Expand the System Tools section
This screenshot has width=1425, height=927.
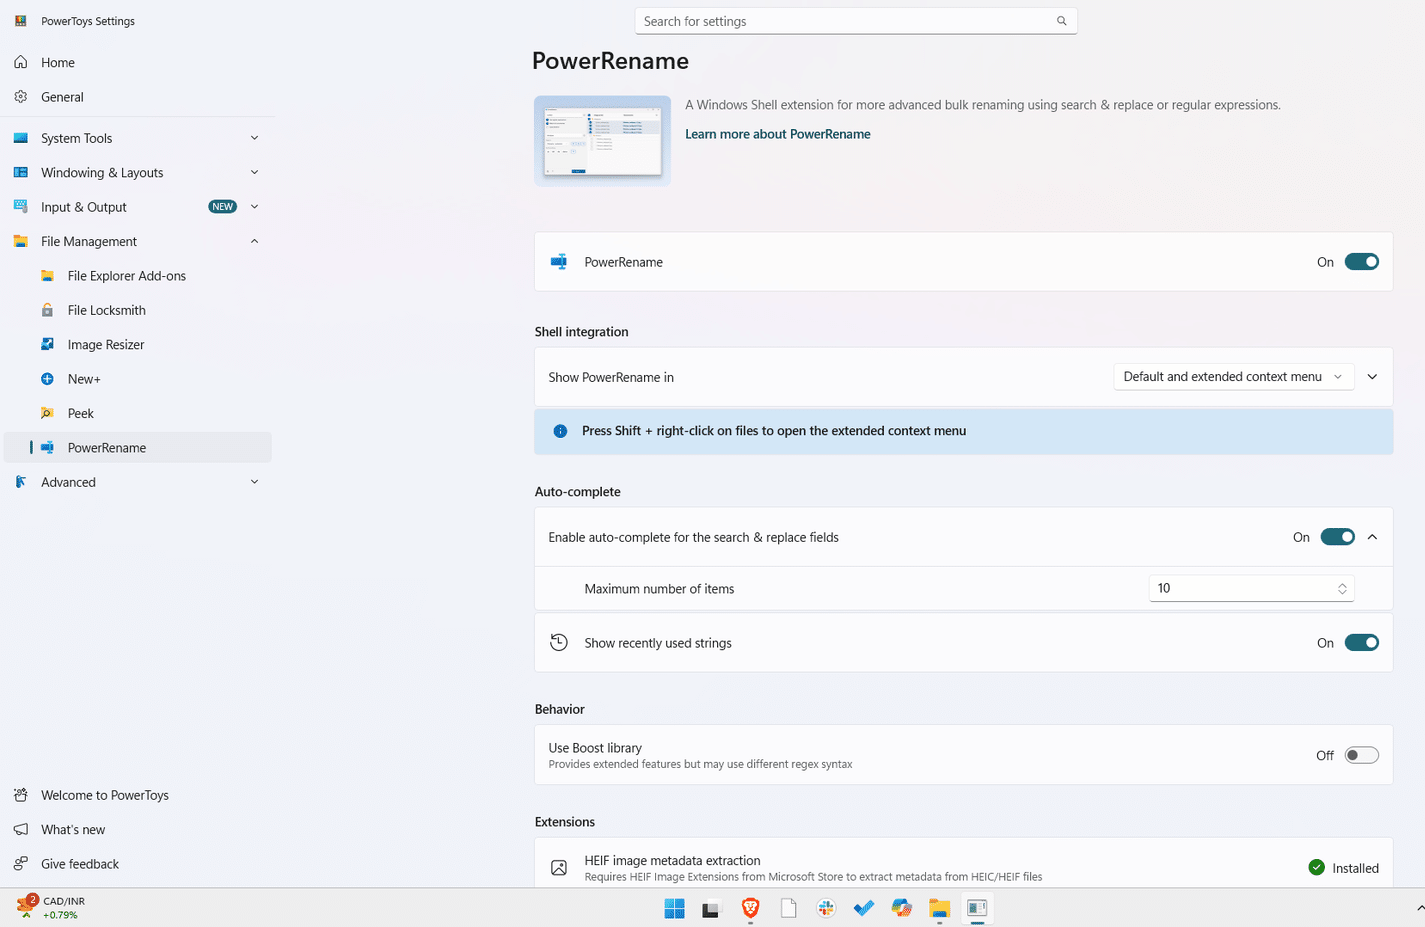click(137, 138)
